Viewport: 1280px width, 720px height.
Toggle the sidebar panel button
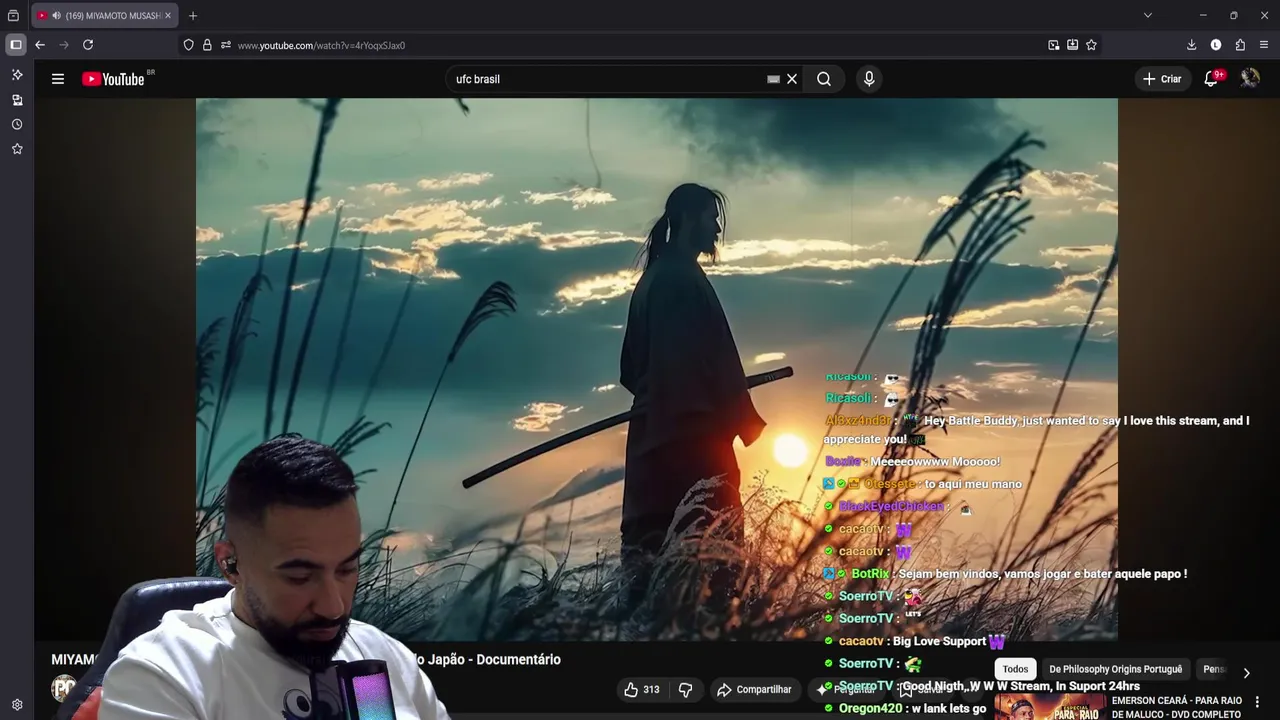[16, 45]
